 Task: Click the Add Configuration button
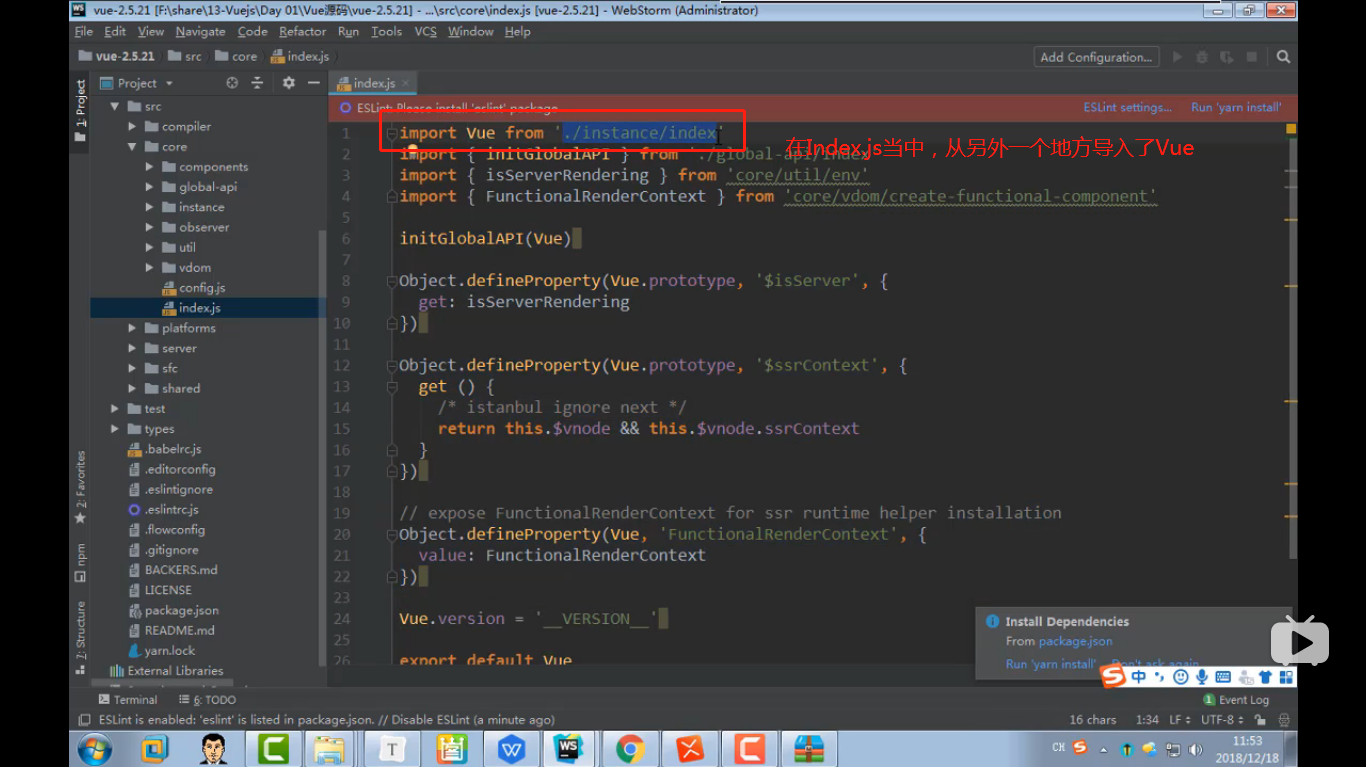[x=1096, y=57]
